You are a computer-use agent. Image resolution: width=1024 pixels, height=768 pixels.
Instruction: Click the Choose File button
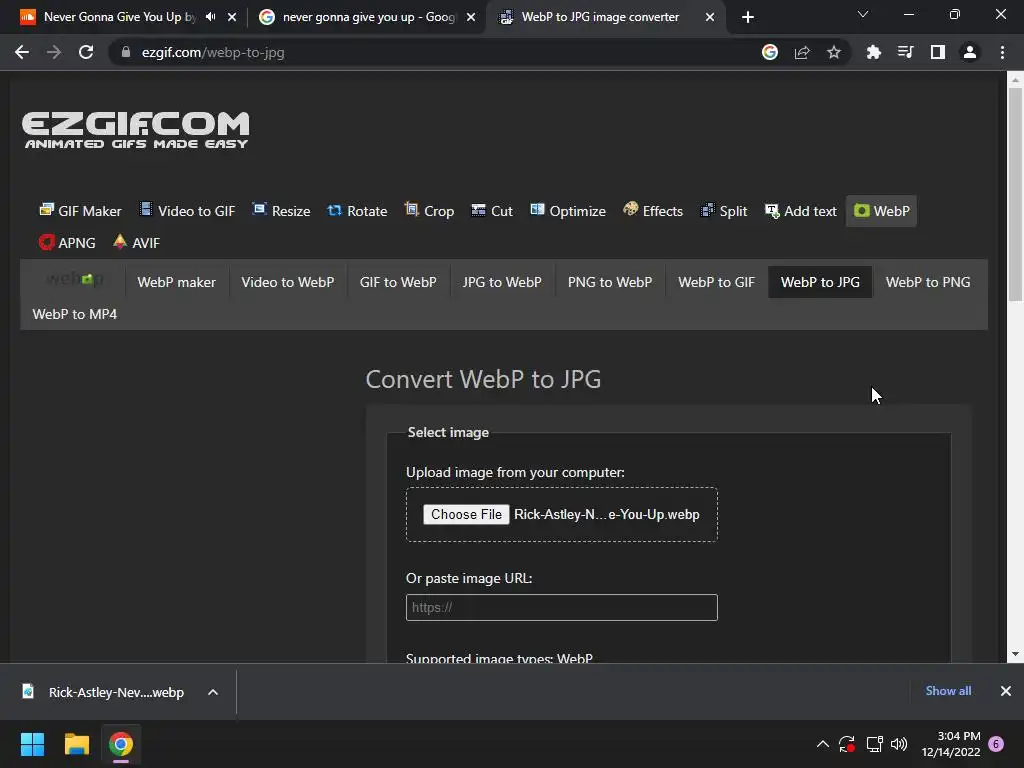(x=466, y=515)
